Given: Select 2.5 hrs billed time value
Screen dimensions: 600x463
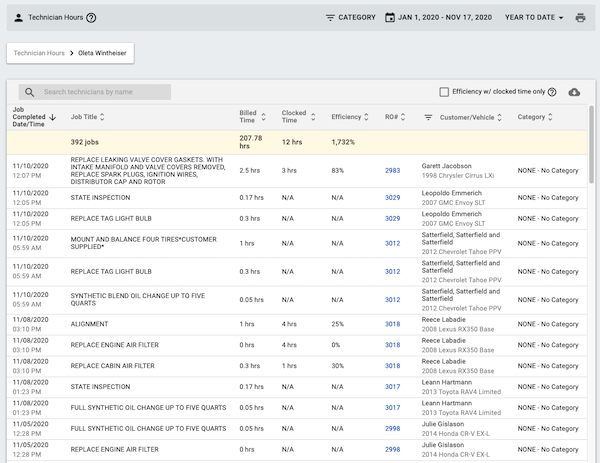Looking at the screenshot, I should [249, 171].
